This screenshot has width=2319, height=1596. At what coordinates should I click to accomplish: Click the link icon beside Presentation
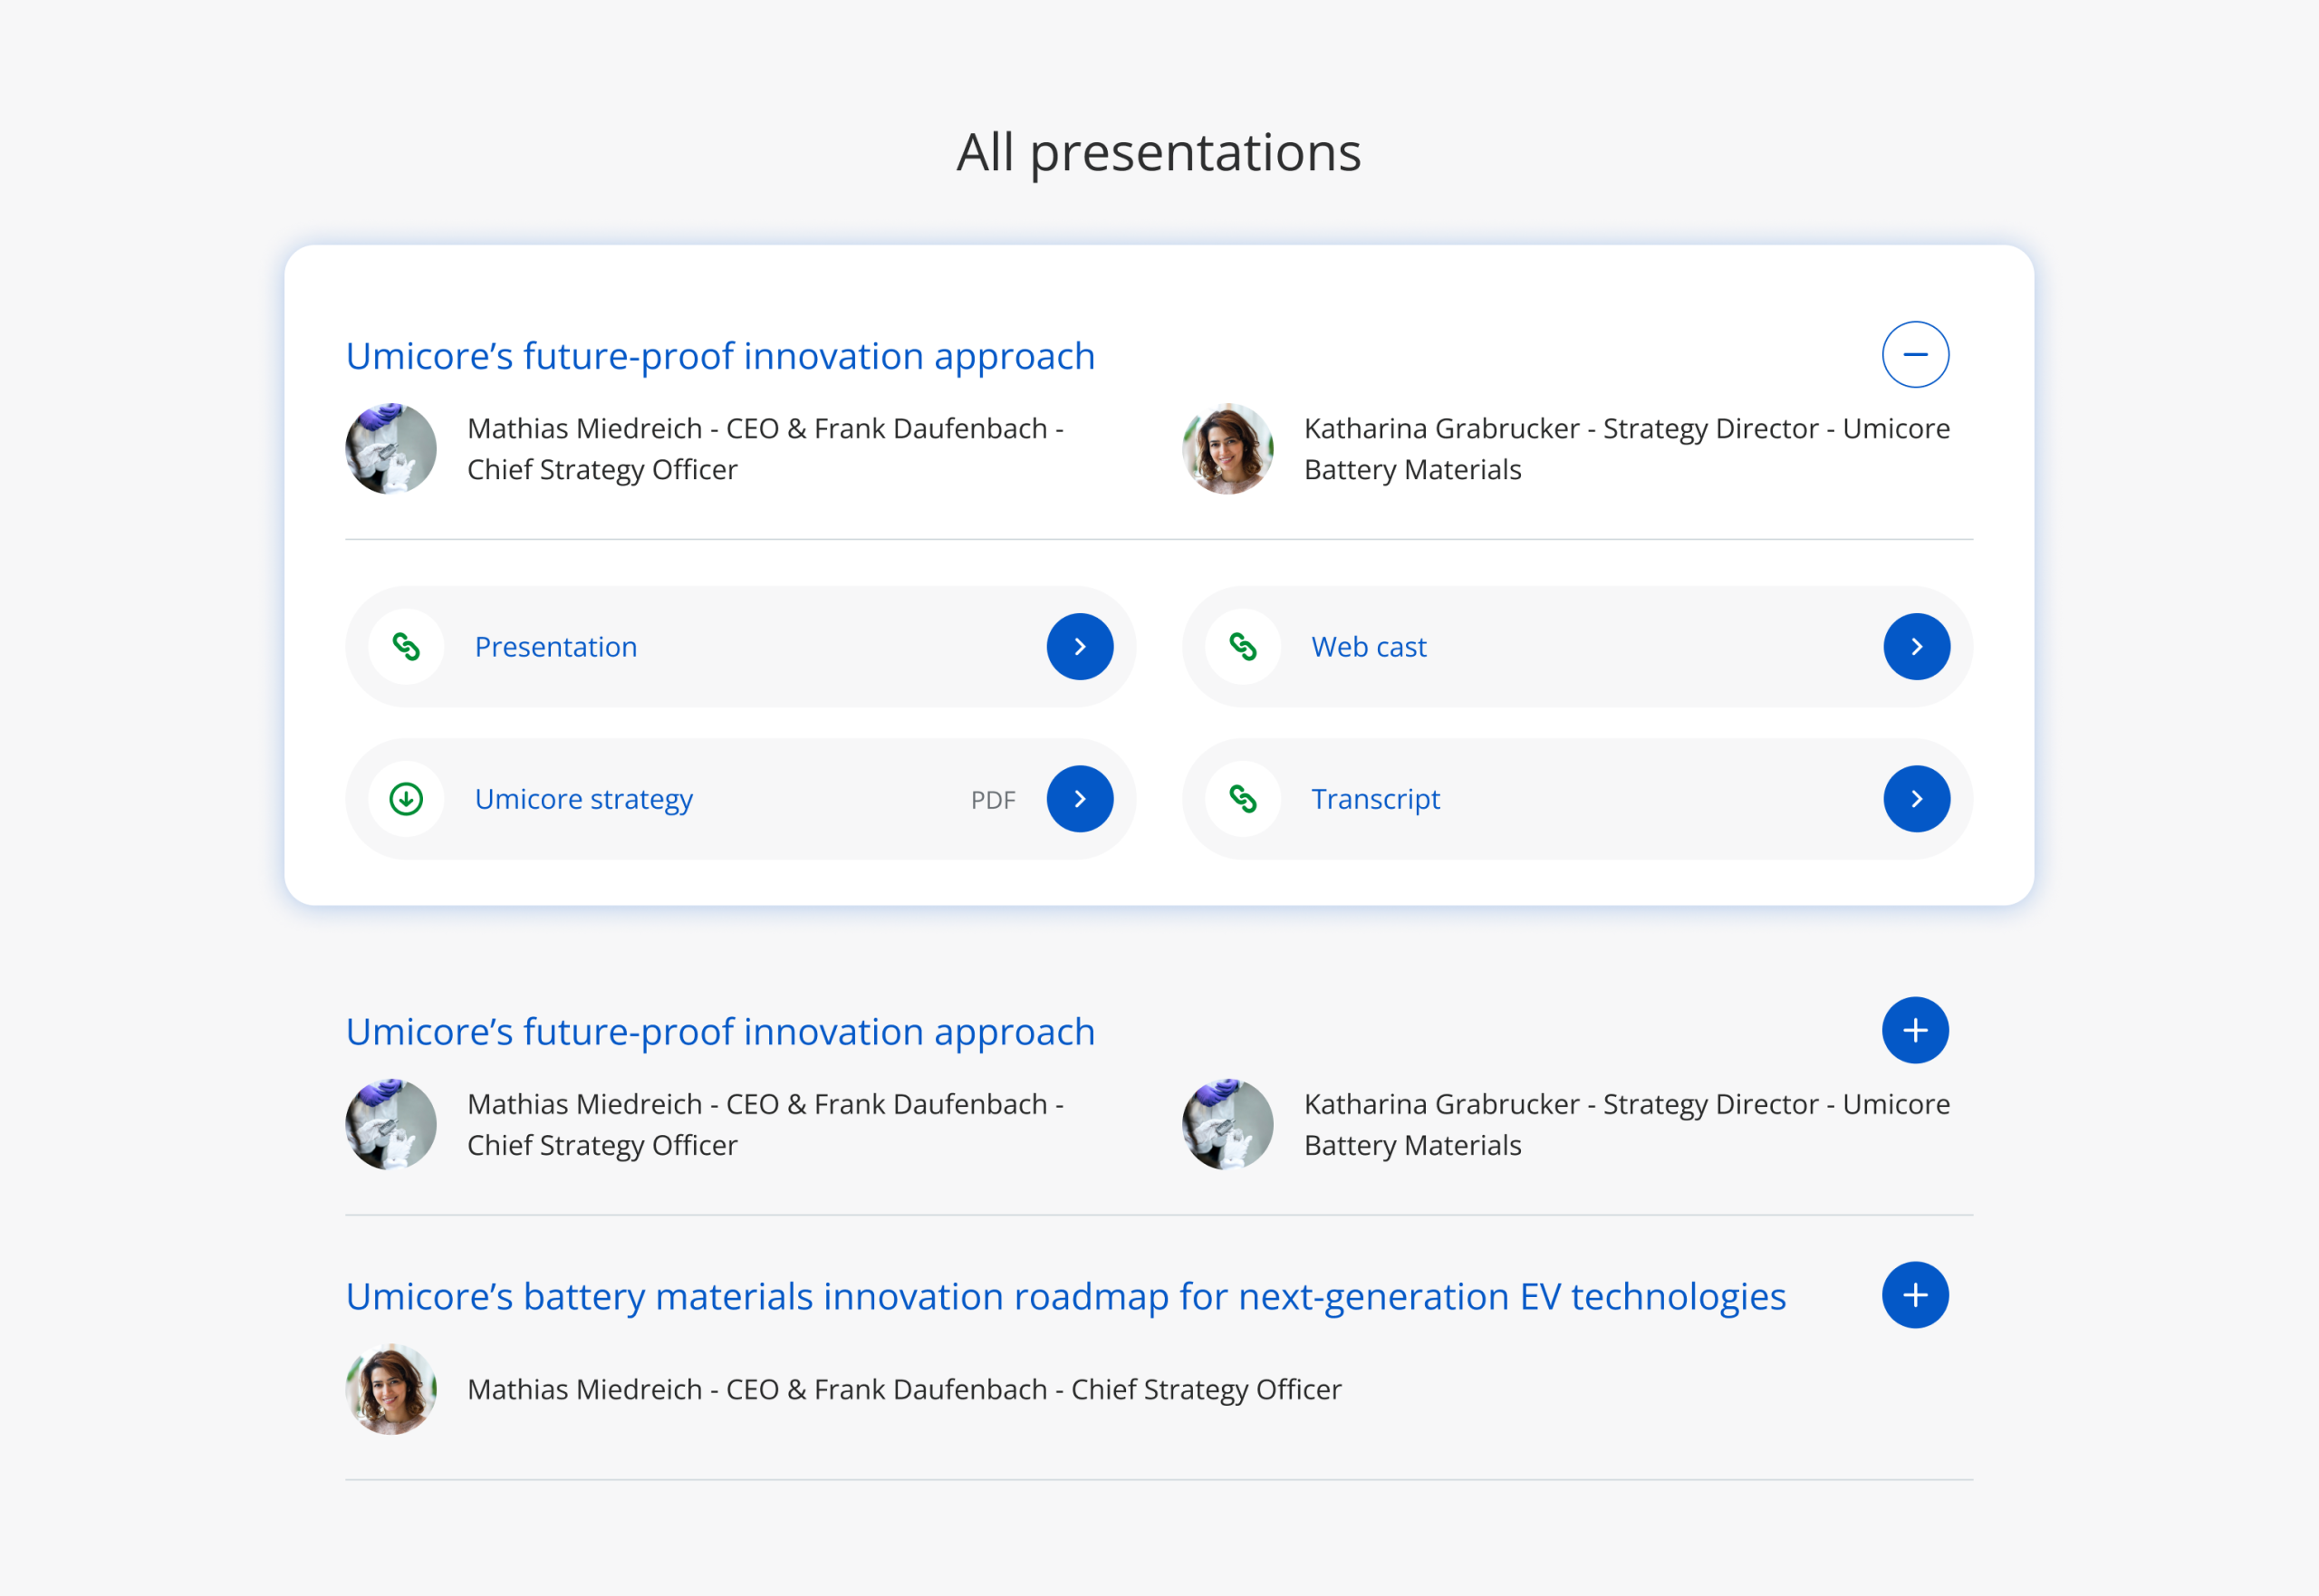pos(406,647)
